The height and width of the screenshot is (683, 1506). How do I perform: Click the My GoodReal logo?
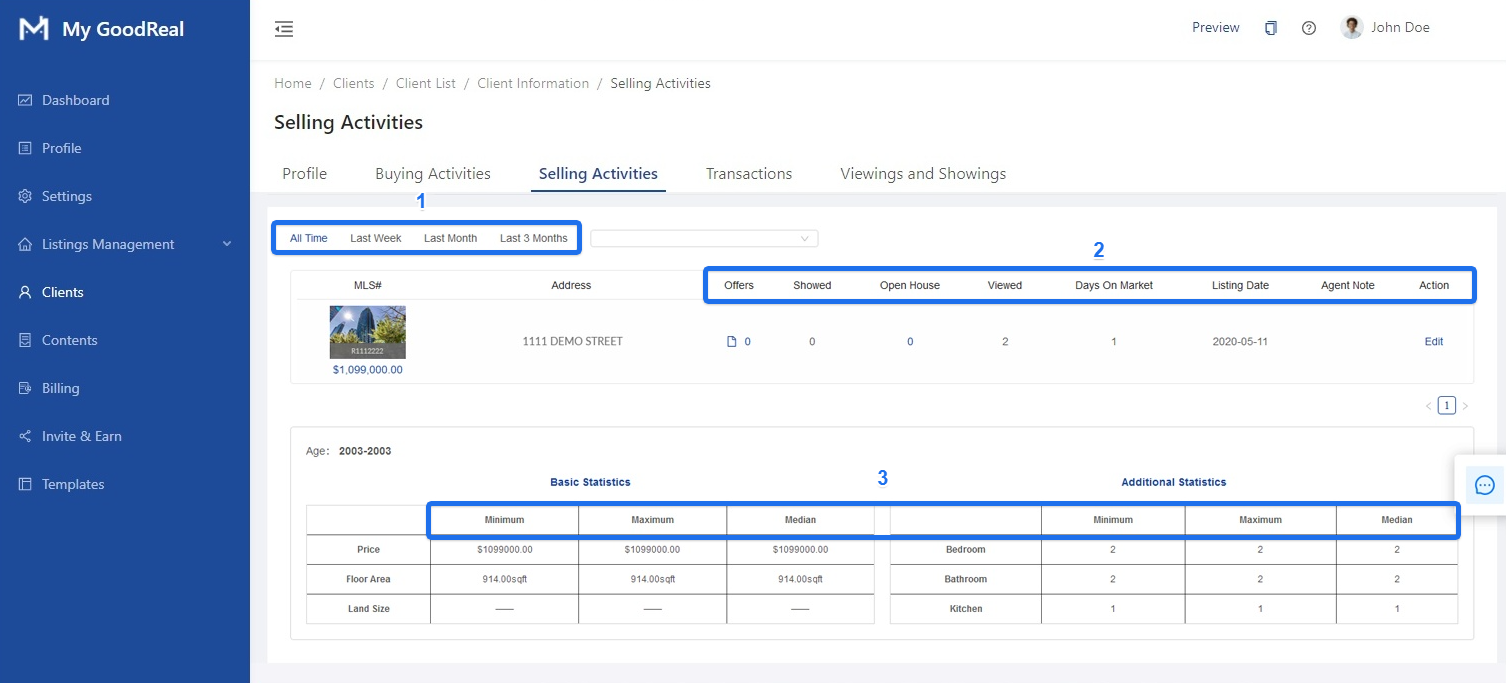coord(34,29)
